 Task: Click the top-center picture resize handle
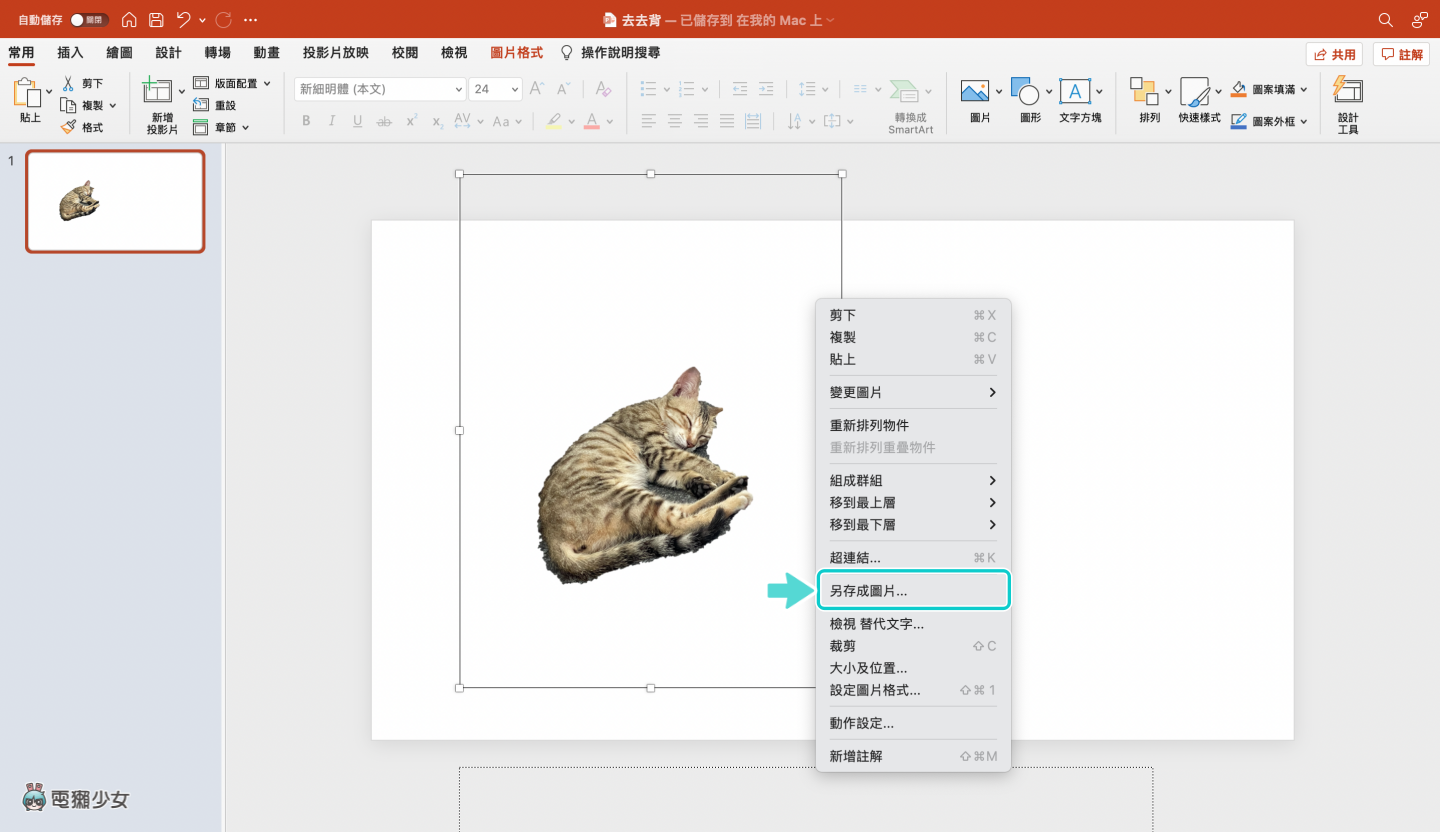[651, 174]
